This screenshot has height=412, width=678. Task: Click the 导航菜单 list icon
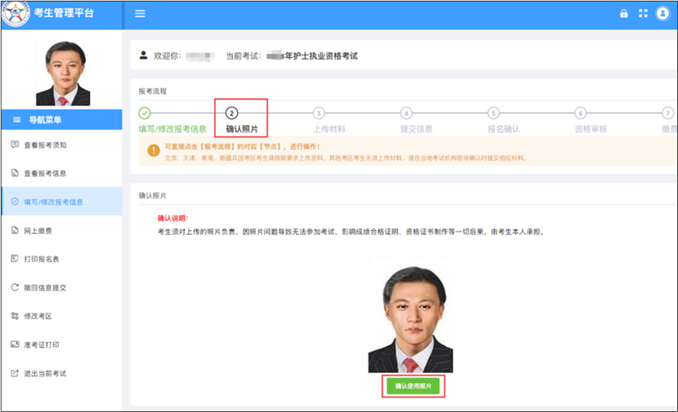pos(17,119)
